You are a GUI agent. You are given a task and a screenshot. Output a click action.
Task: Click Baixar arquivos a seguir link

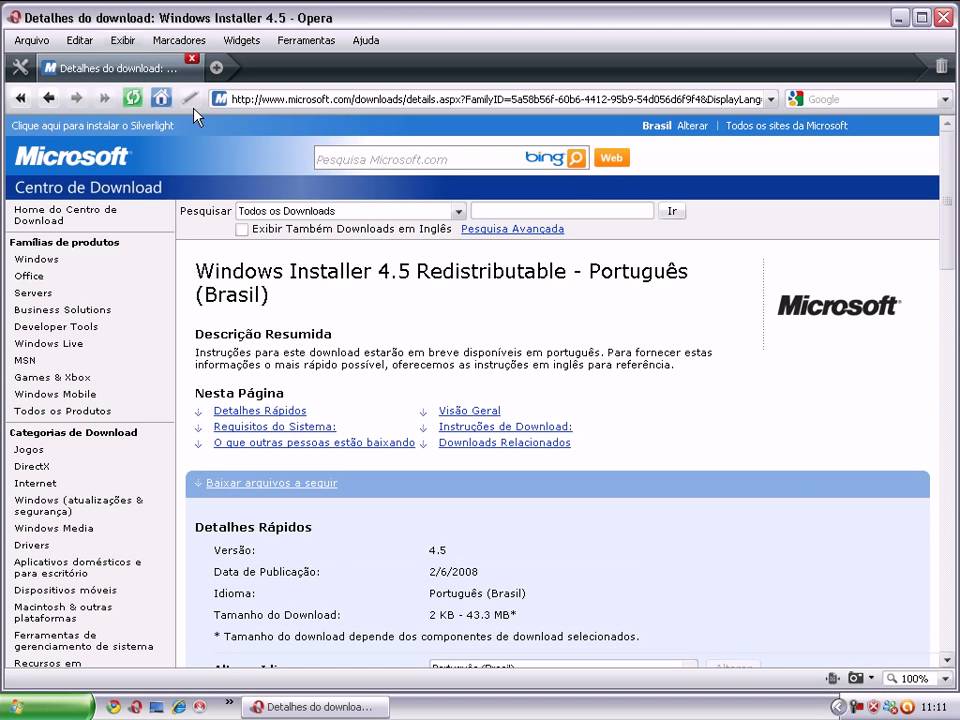coord(272,483)
